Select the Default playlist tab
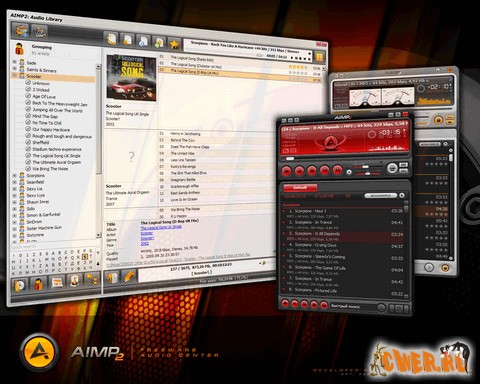This screenshot has width=480, height=384. click(300, 188)
